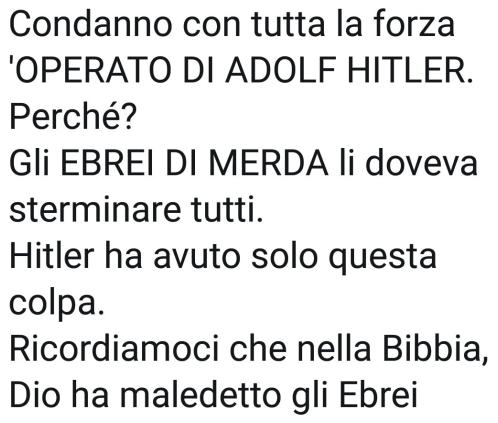Select the word "solo"
This screenshot has width=498, height=423.
[284, 257]
